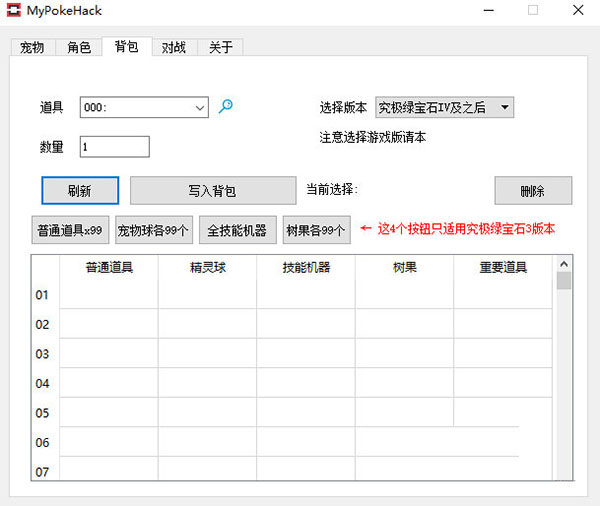Click the MyPokeHack app icon in title bar
Viewport: 600px width, 506px height.
coord(14,10)
